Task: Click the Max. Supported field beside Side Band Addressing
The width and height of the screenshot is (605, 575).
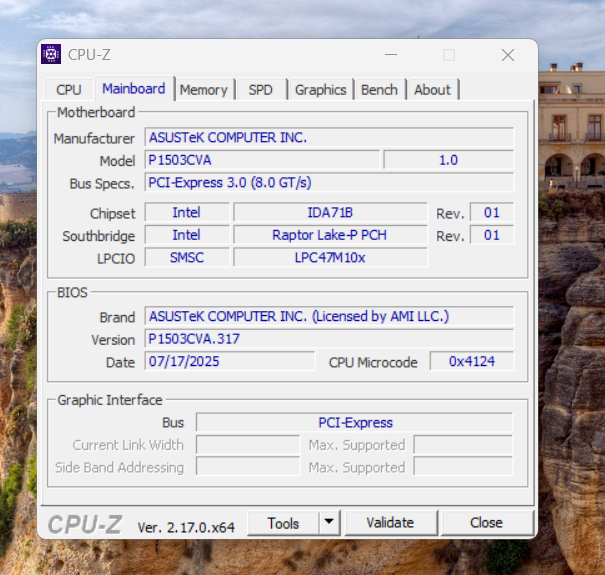Action: point(463,467)
